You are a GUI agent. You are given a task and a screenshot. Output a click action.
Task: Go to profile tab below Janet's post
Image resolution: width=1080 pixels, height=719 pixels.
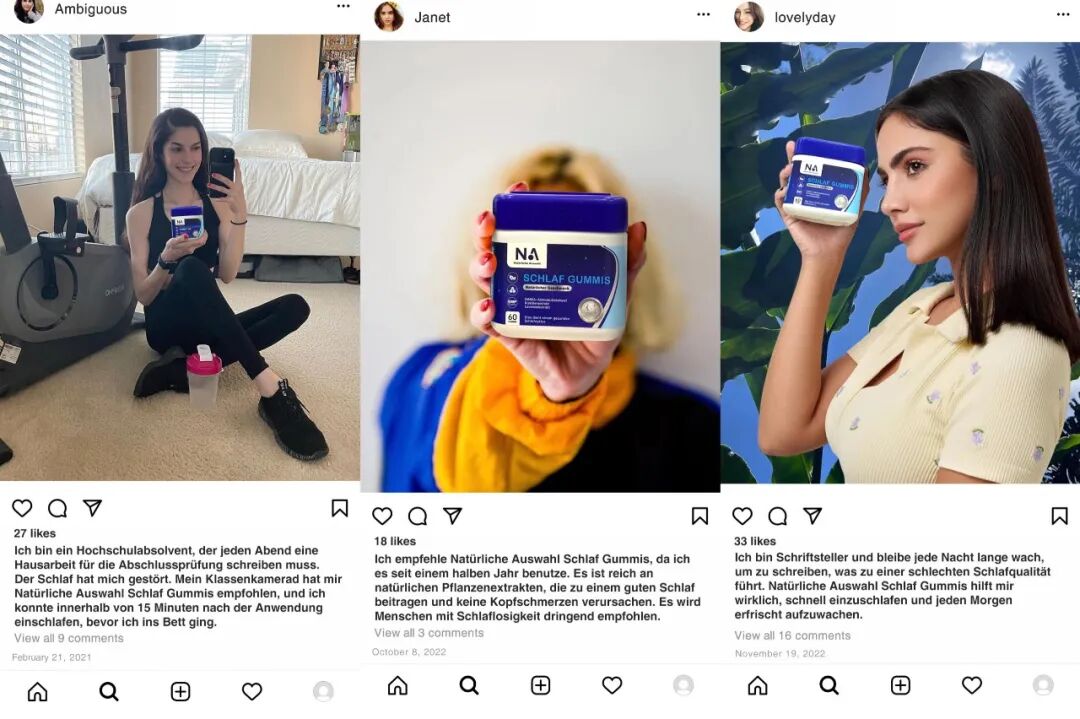(x=683, y=685)
